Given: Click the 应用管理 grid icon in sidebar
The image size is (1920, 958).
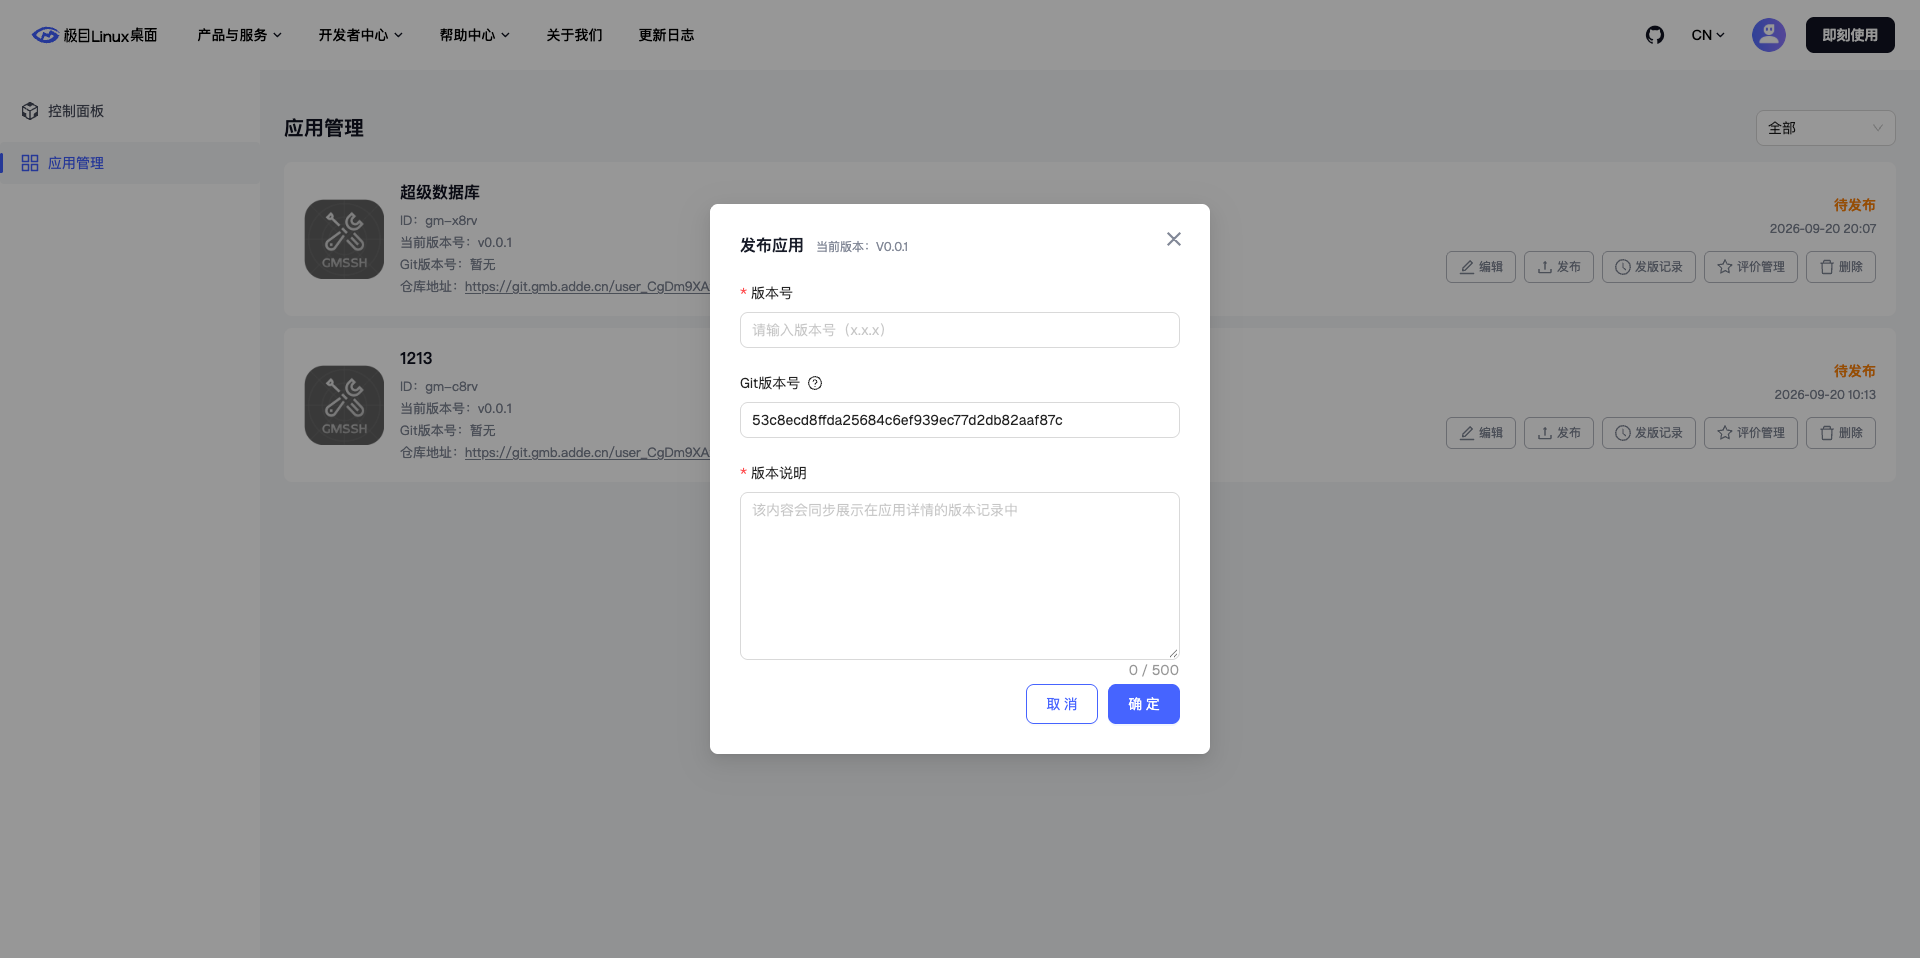Looking at the screenshot, I should 30,163.
